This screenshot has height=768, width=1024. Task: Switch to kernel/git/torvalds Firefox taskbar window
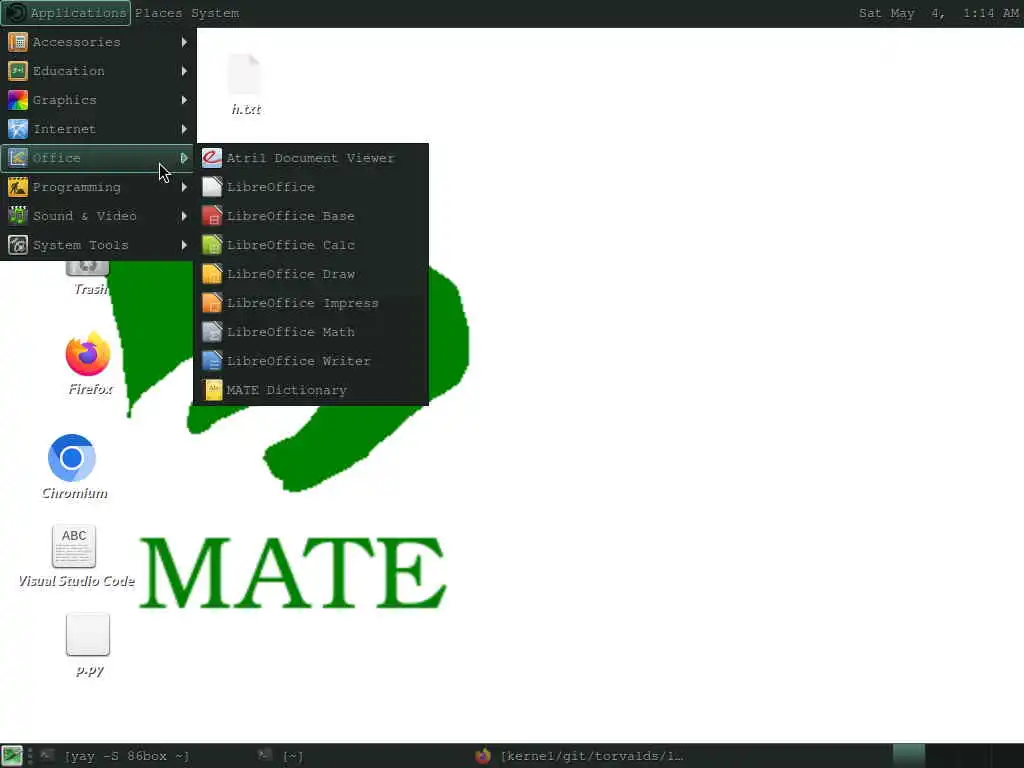pos(580,756)
